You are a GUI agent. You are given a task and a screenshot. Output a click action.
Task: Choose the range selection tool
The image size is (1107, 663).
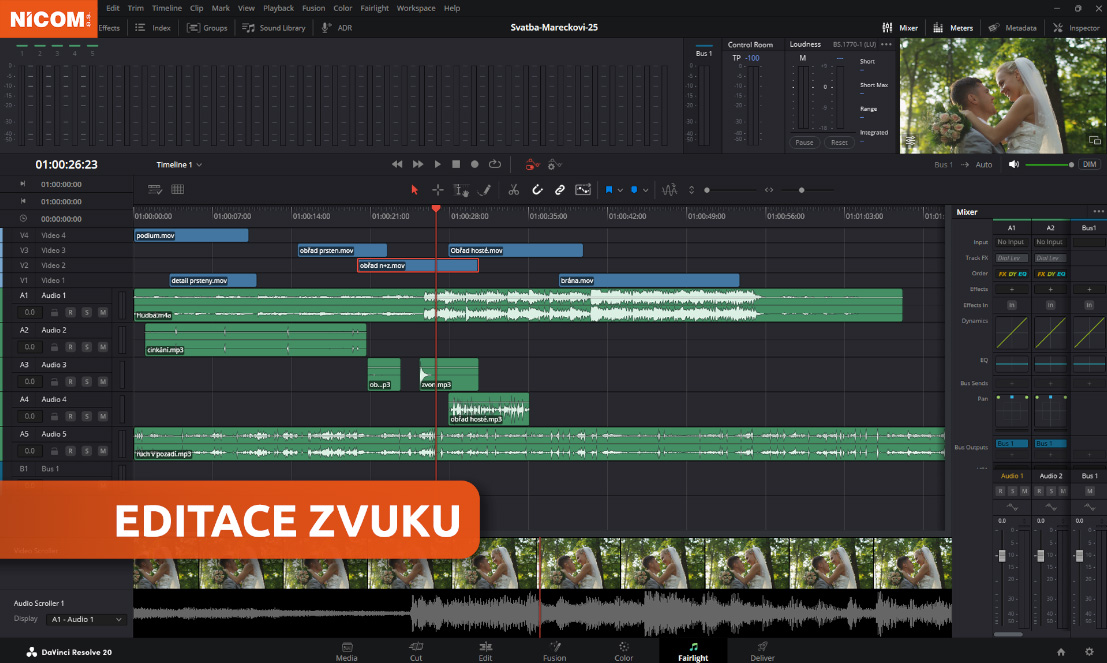(x=461, y=190)
